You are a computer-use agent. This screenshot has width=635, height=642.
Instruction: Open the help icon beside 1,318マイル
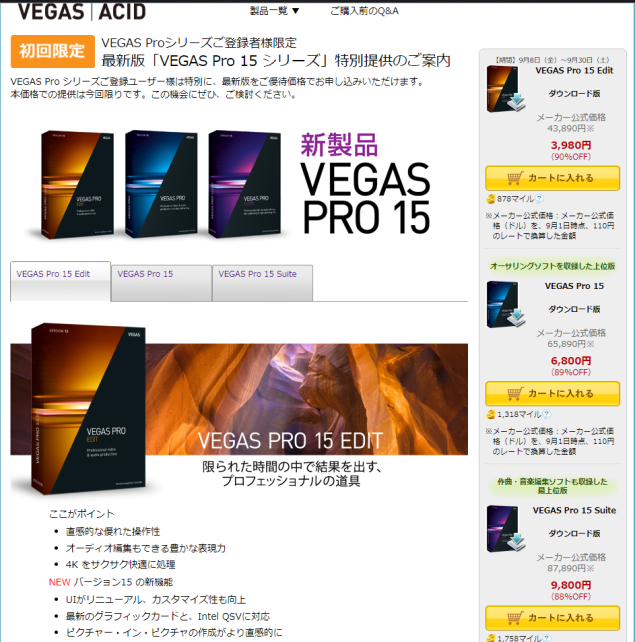tap(547, 414)
